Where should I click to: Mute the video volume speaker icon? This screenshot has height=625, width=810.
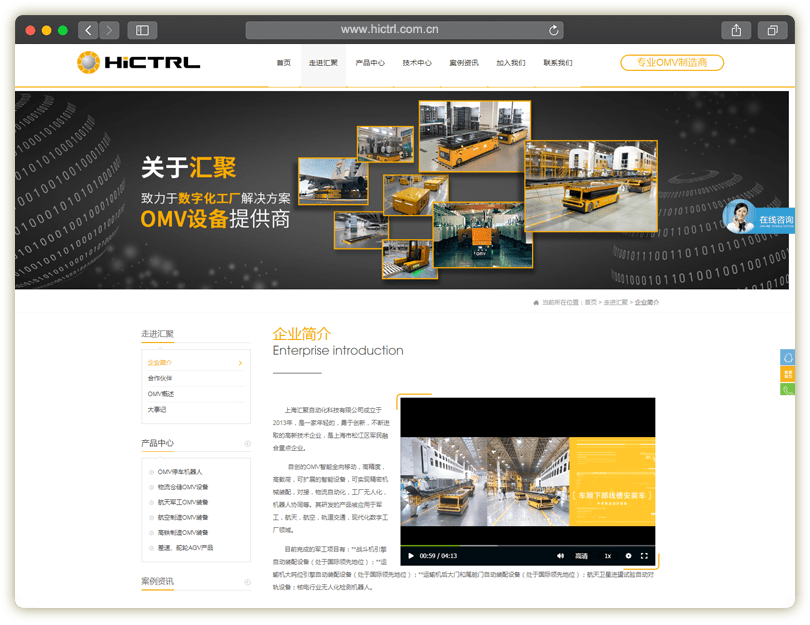(x=560, y=555)
